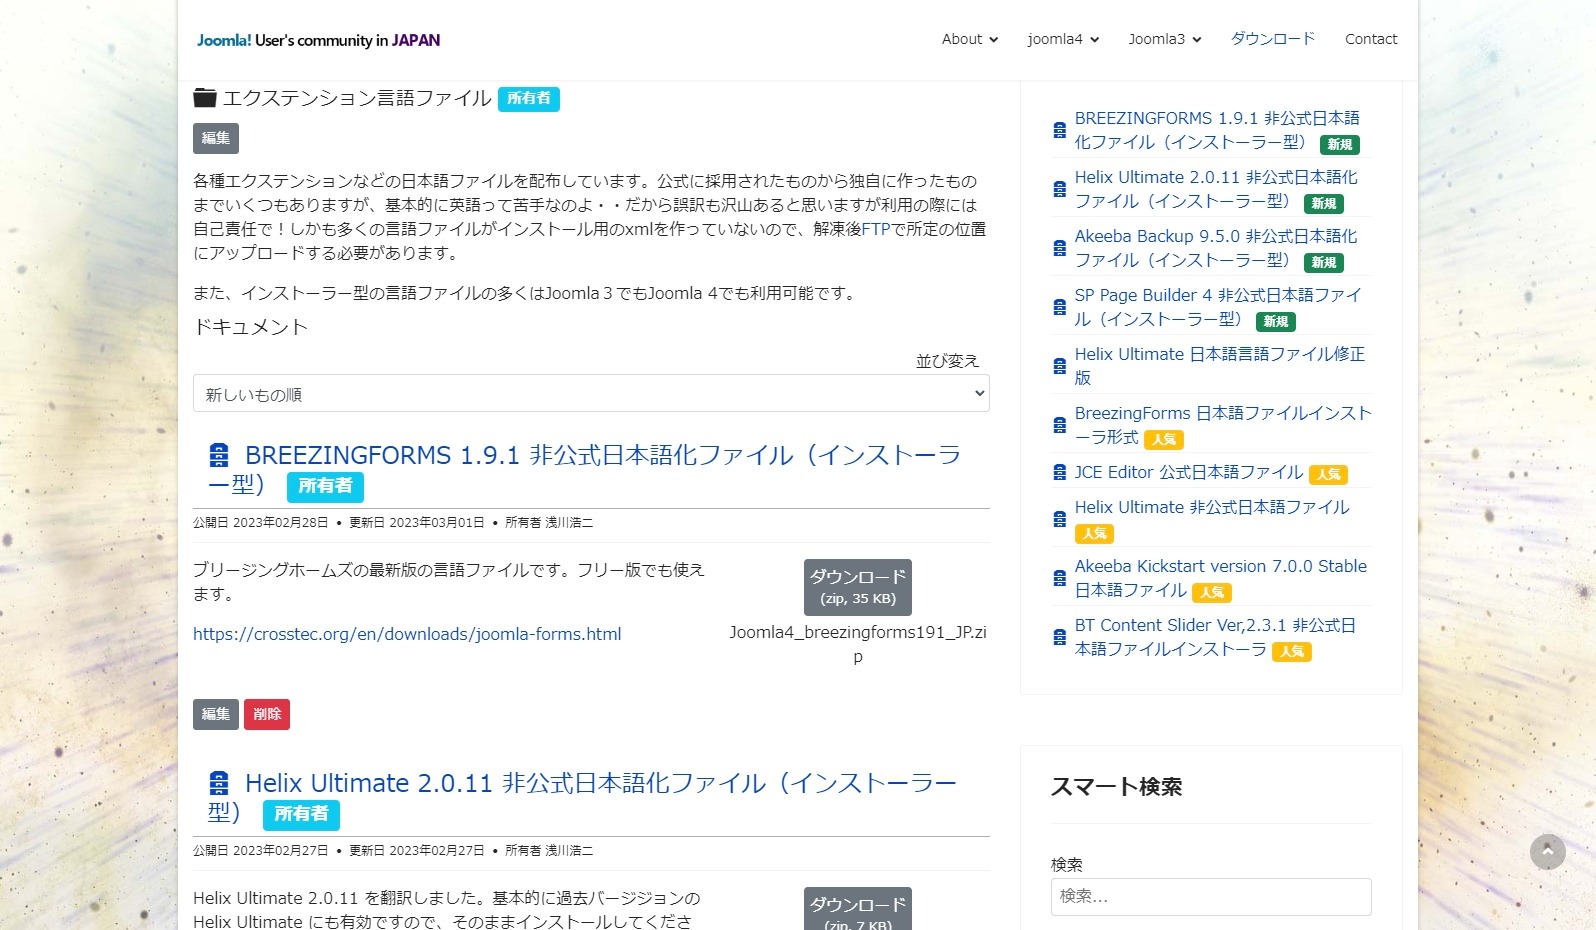Open the About dropdown menu
The image size is (1596, 930).
pyautogui.click(x=970, y=39)
